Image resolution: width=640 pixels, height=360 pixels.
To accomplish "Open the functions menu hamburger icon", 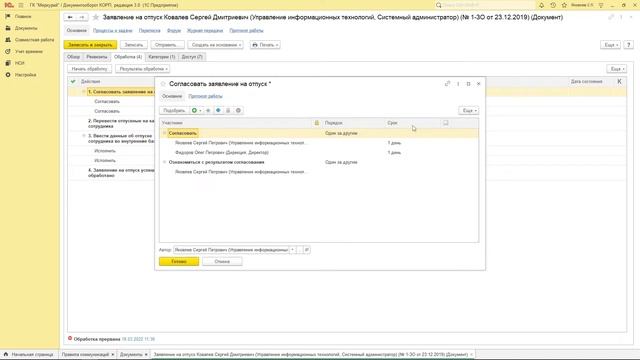I will pyautogui.click(x=21, y=5).
